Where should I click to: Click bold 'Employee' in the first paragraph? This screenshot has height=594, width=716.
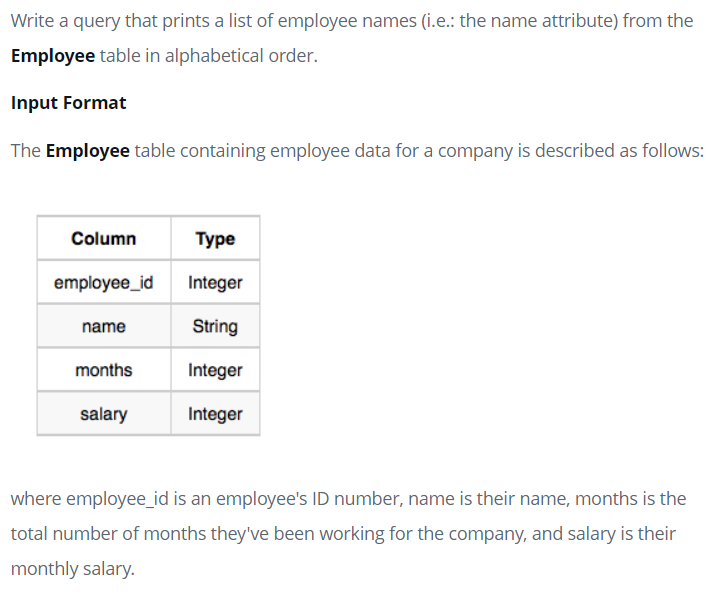point(53,56)
